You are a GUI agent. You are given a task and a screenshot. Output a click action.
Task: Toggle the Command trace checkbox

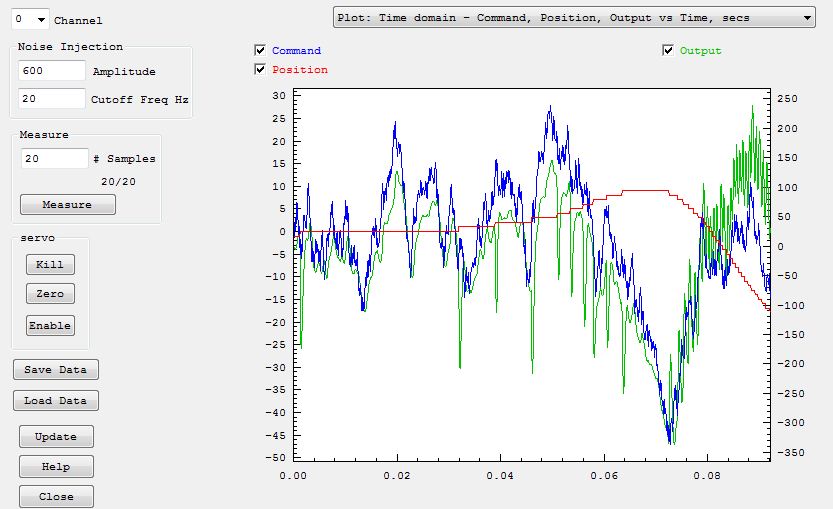[x=261, y=50]
